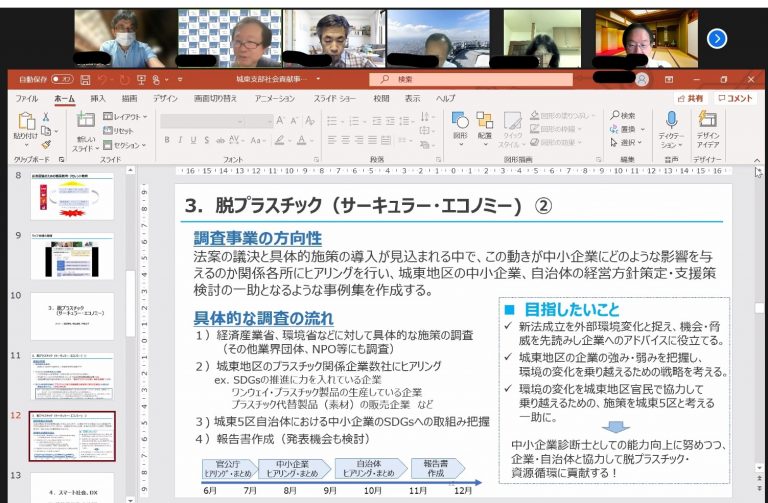768x503 pixels.
Task: Toggle center text alignment
Action: pyautogui.click(x=345, y=140)
